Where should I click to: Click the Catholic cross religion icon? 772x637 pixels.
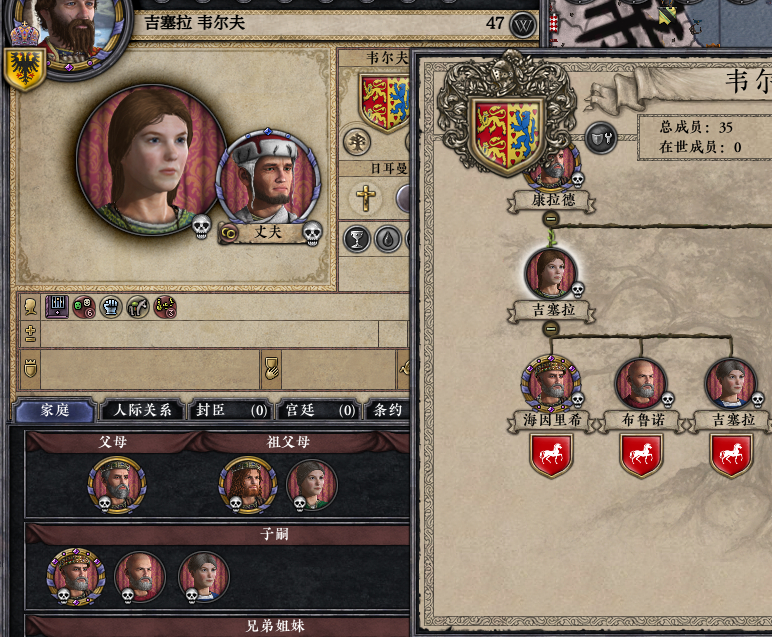coord(365,198)
